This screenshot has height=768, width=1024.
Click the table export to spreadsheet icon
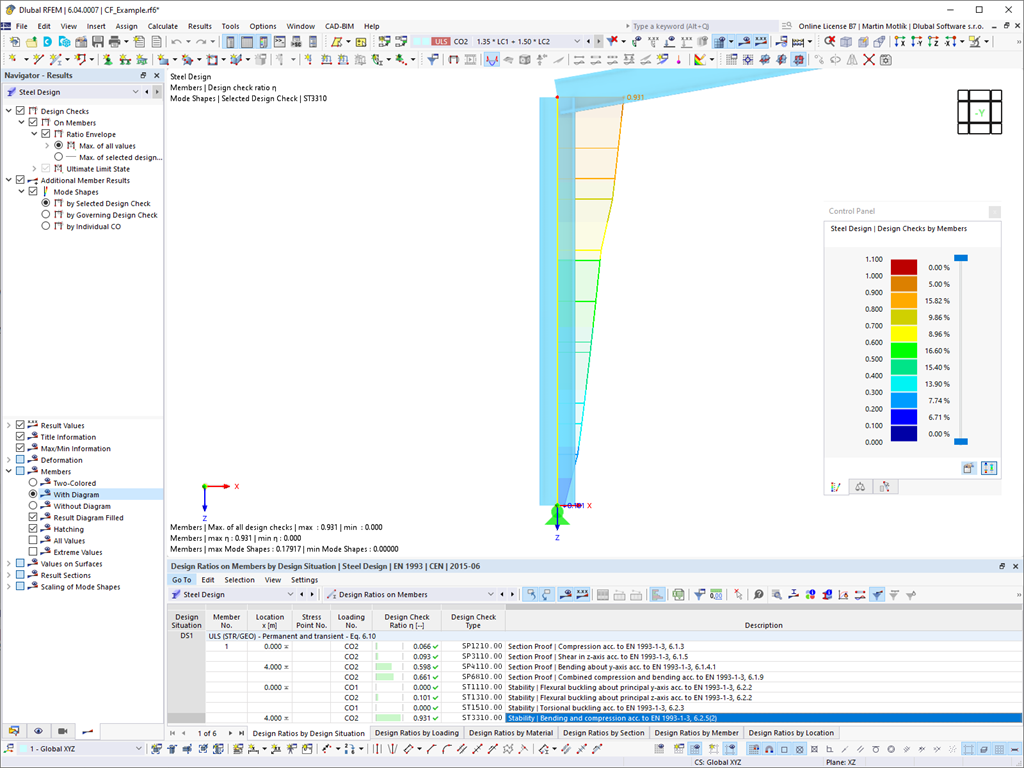[x=679, y=595]
